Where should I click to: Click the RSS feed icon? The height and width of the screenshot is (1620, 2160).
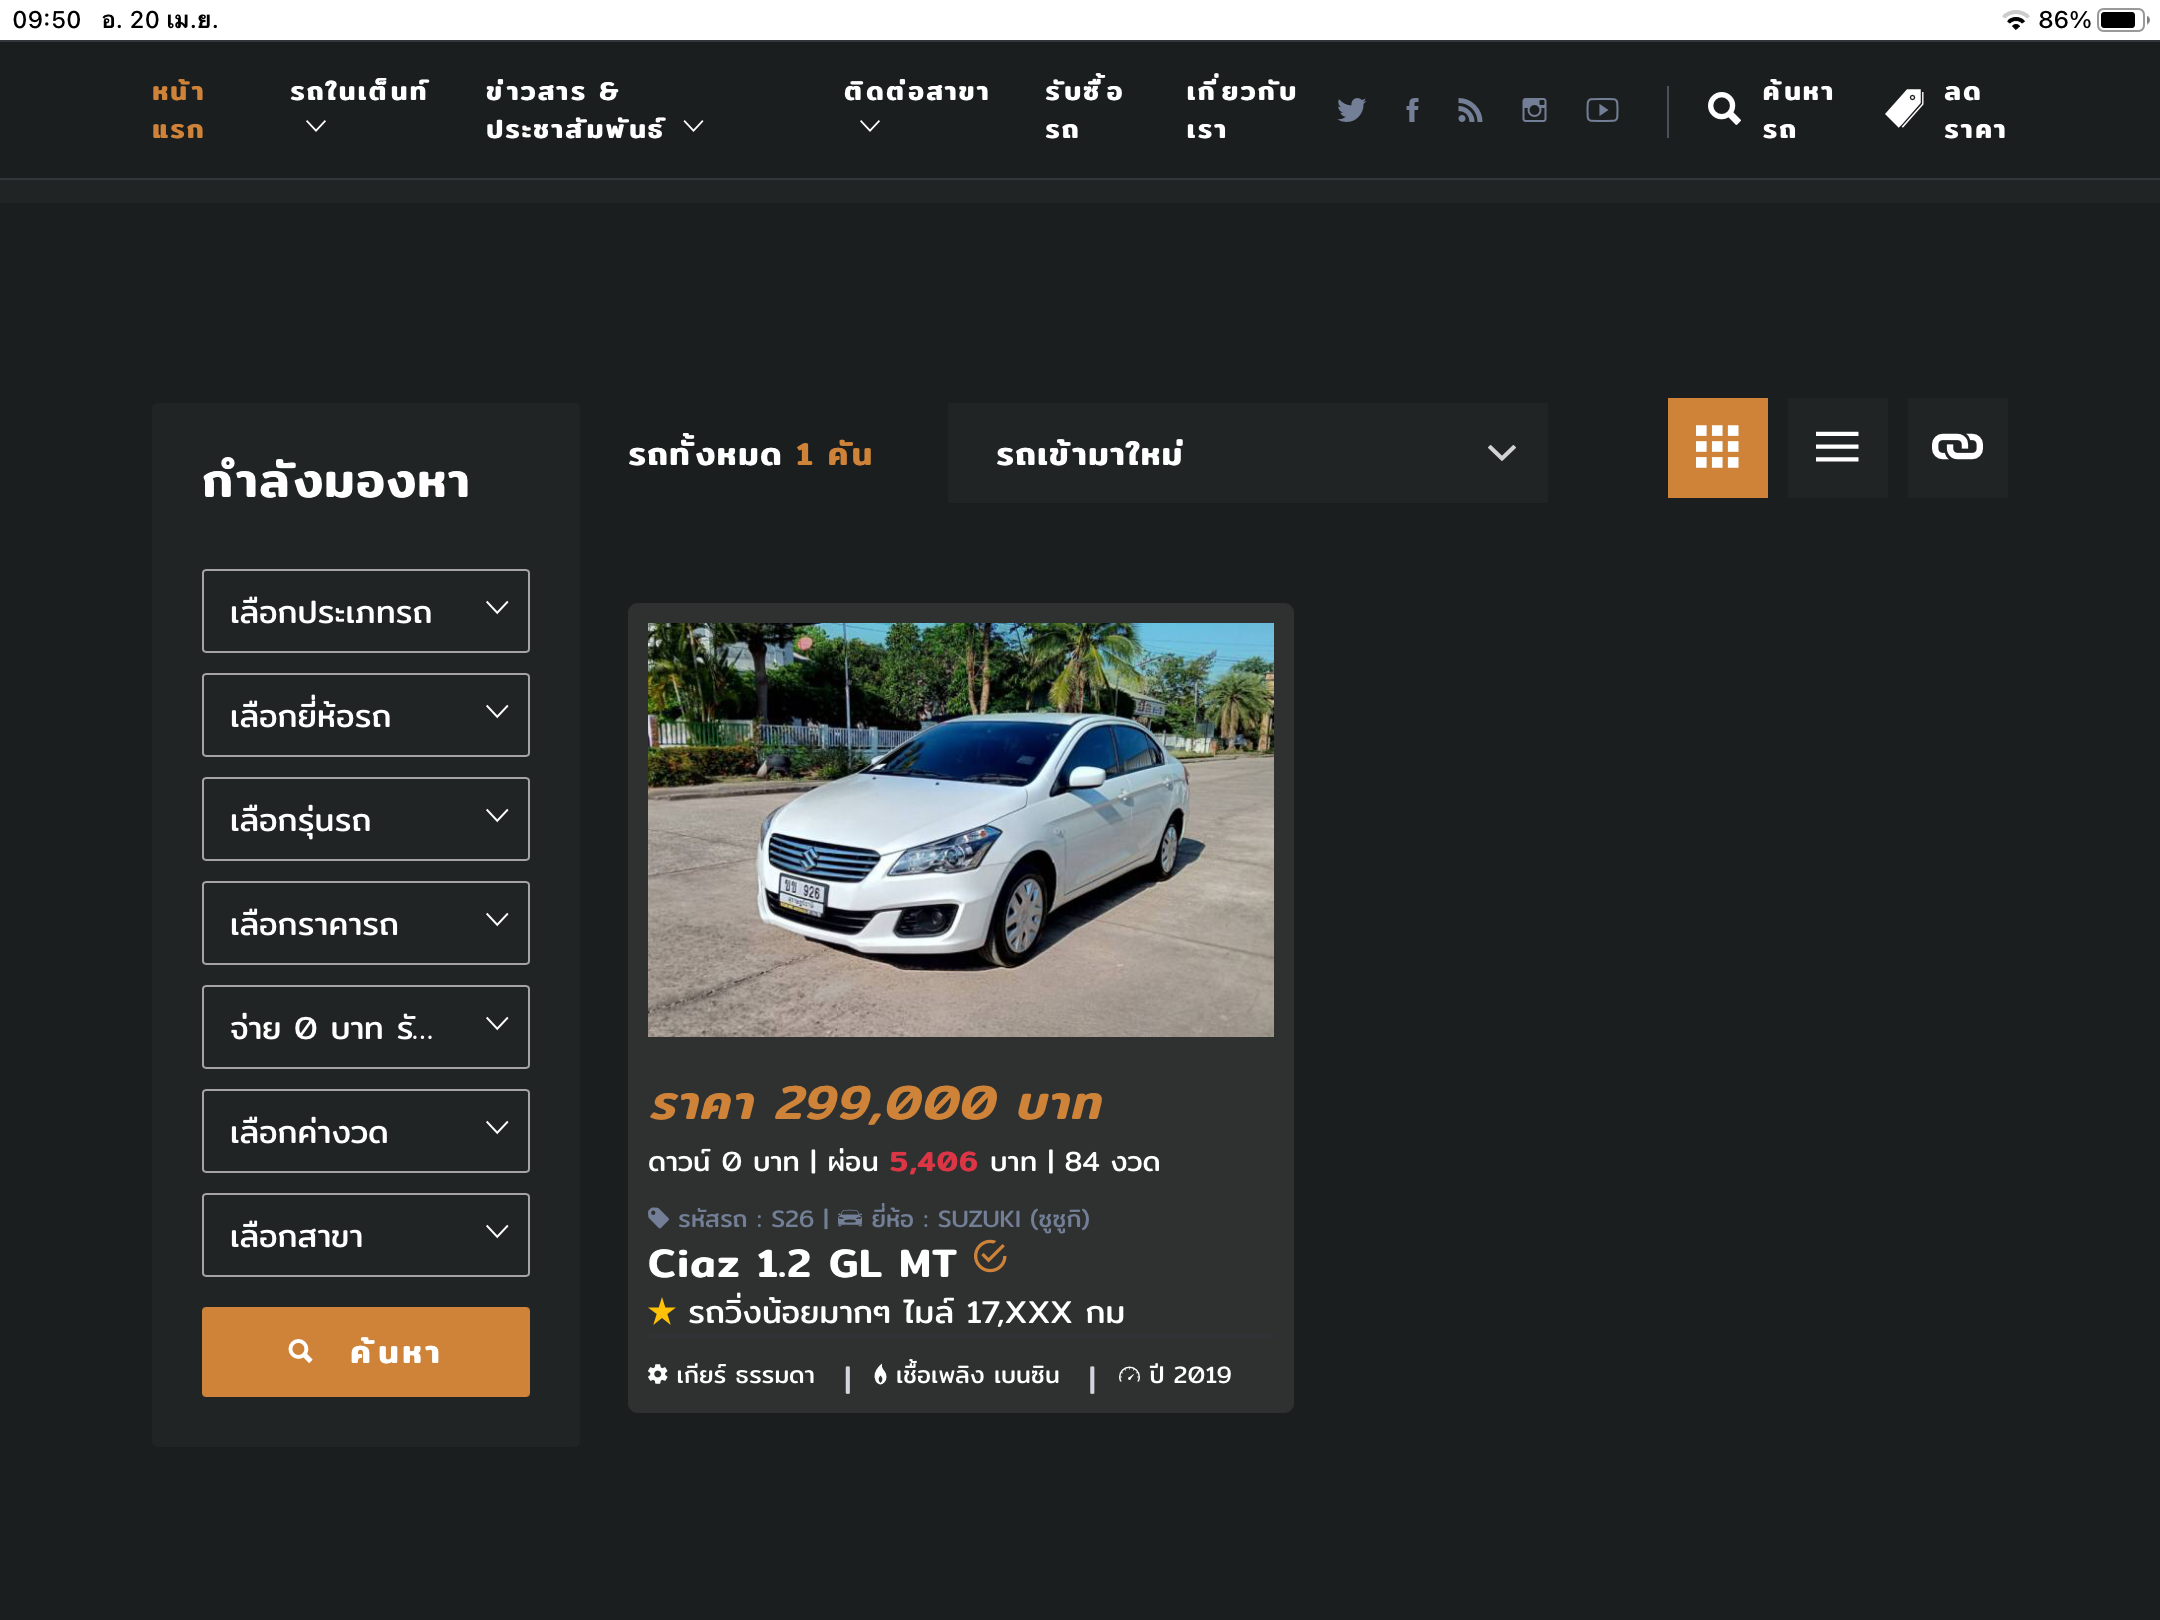pyautogui.click(x=1470, y=110)
